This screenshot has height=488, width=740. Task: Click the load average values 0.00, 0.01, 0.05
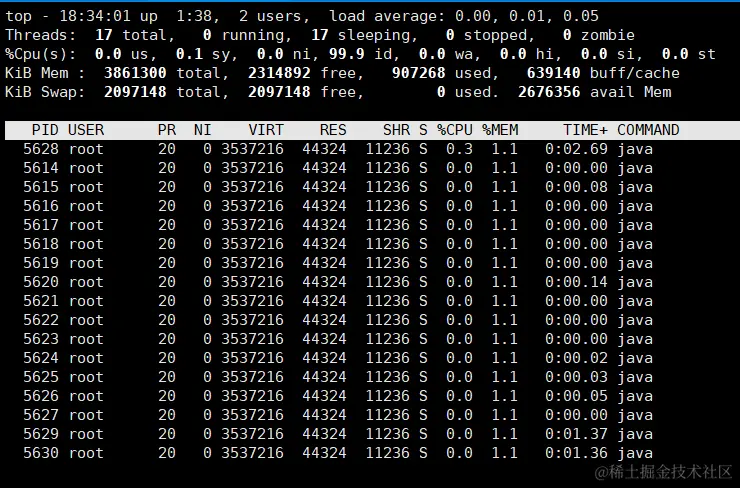click(527, 16)
